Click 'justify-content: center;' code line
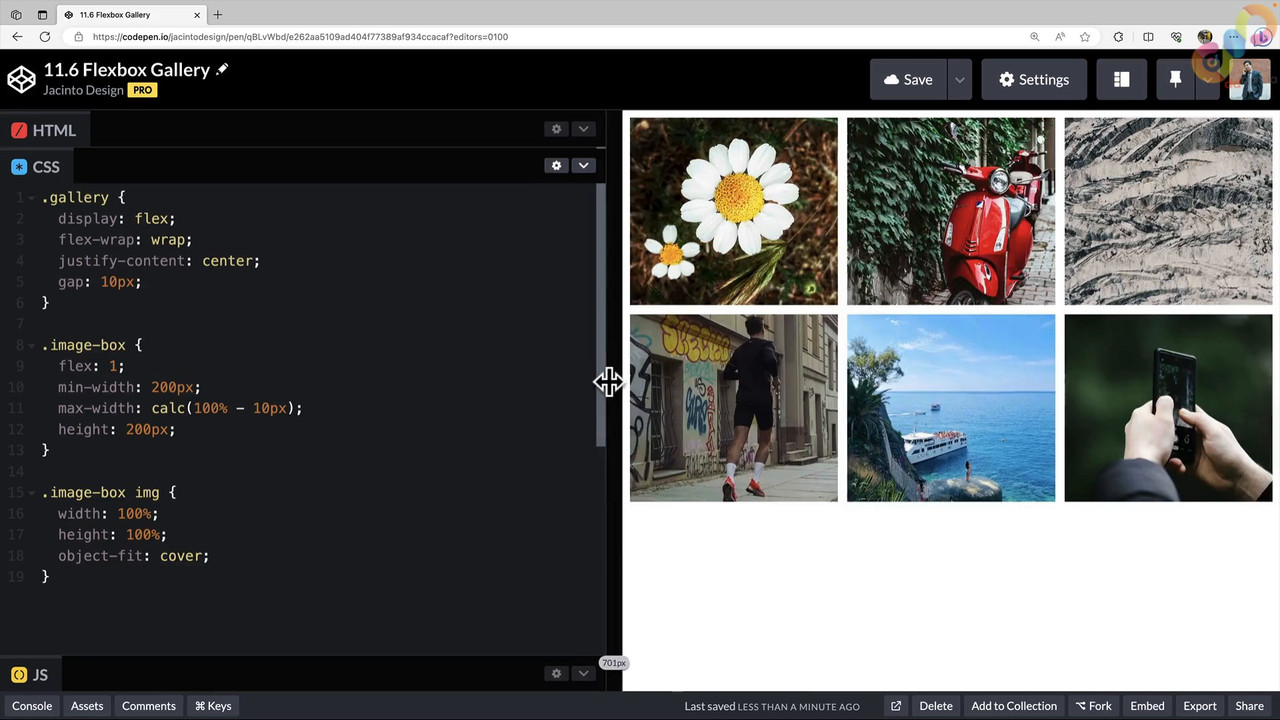The height and width of the screenshot is (720, 1280). tap(159, 261)
